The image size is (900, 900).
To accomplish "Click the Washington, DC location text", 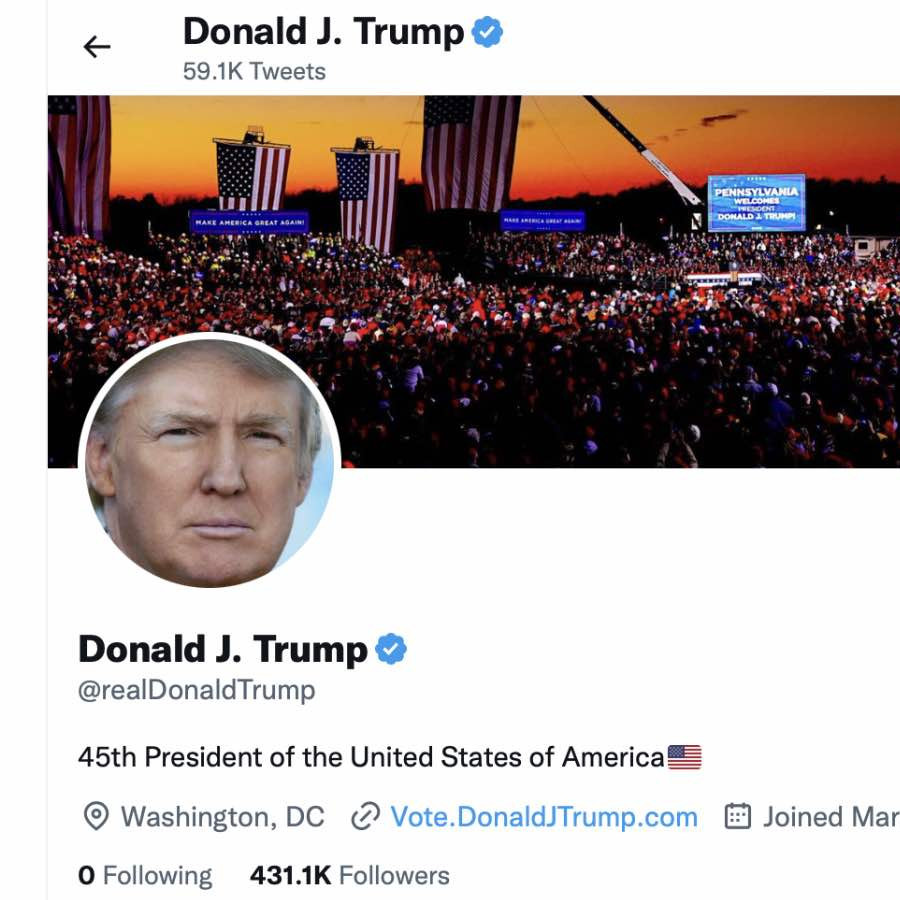I will pos(223,816).
